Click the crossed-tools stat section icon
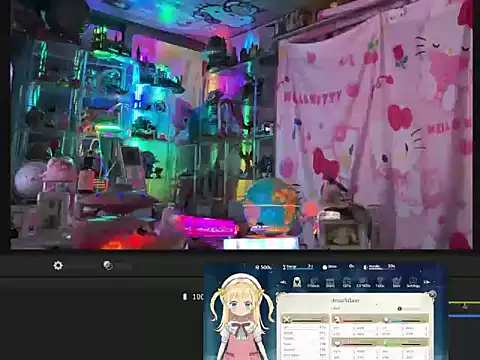This screenshot has width=480, height=360. pos(286,320)
